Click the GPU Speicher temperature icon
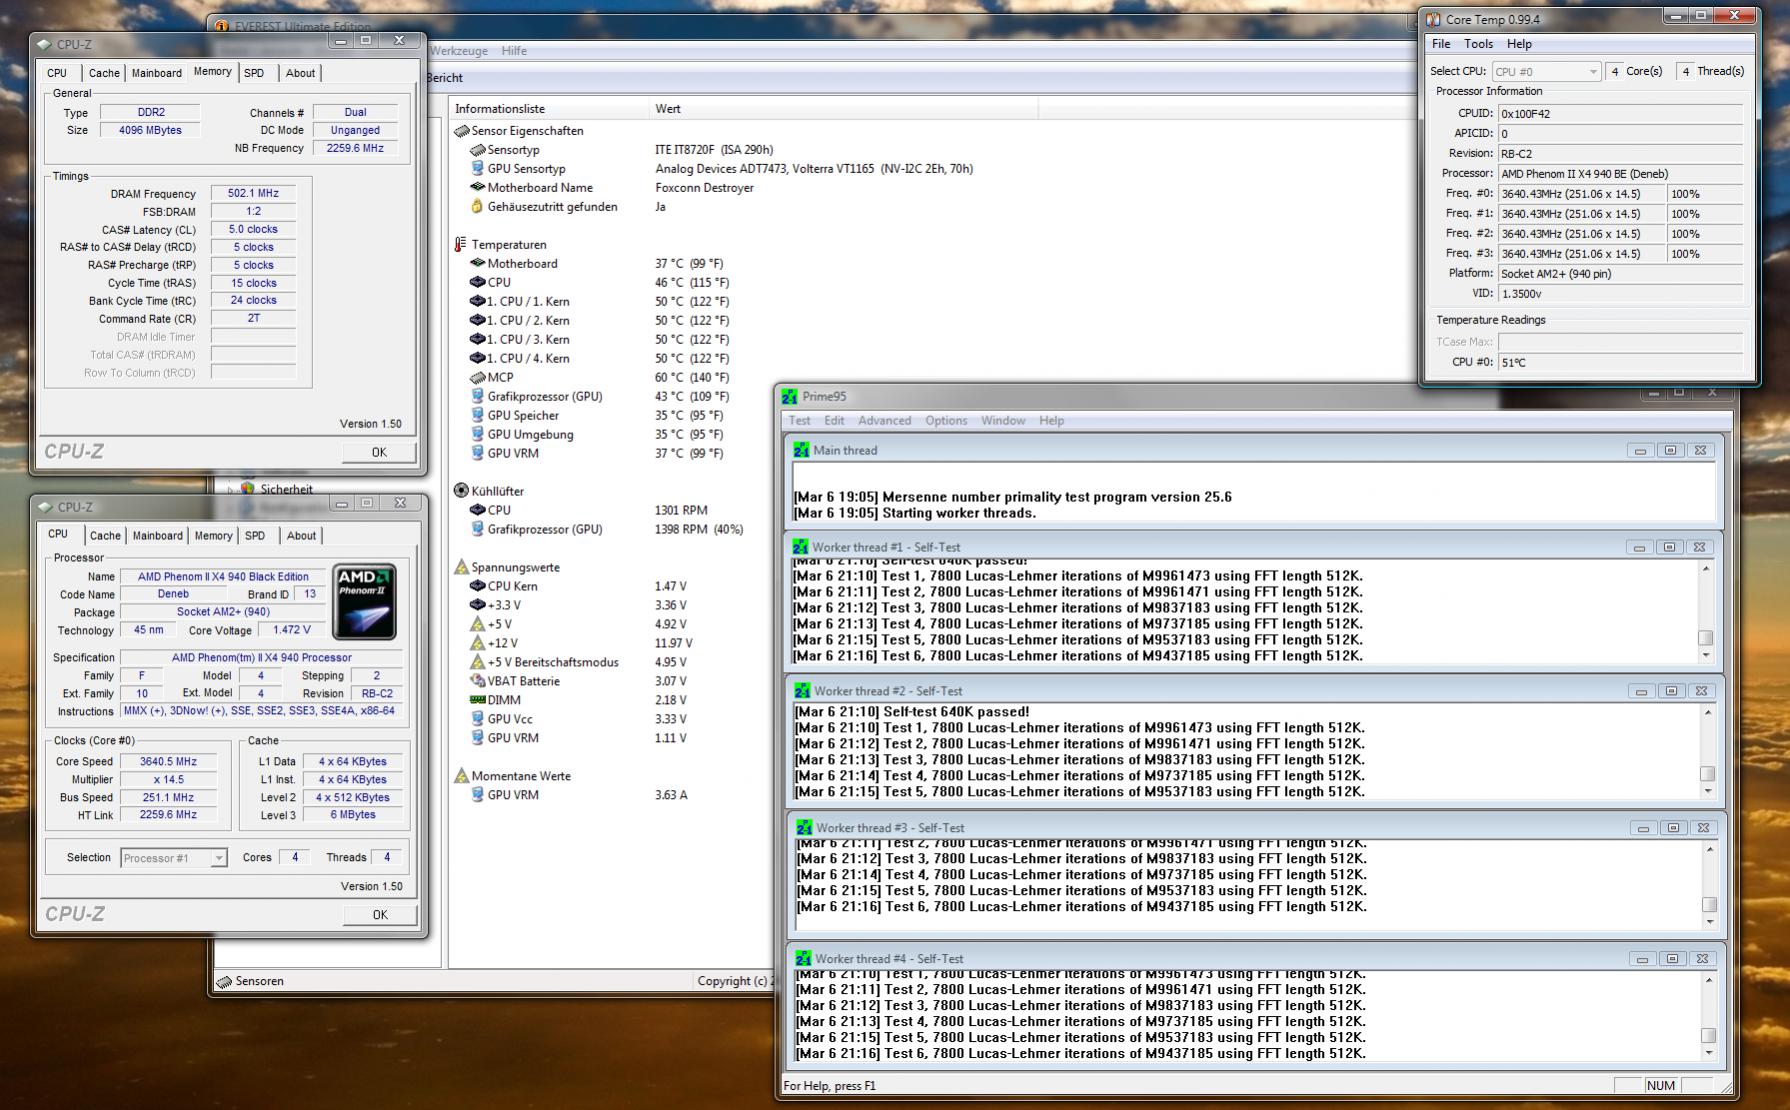The width and height of the screenshot is (1790, 1110). (477, 416)
